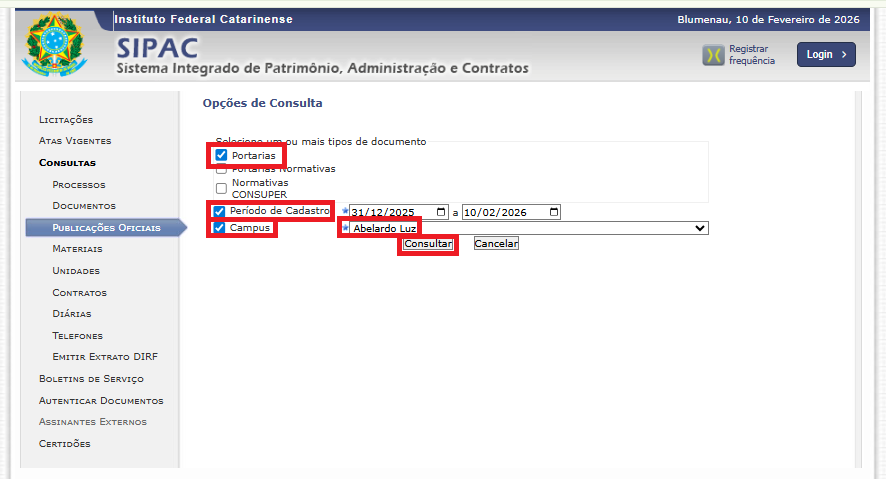This screenshot has width=886, height=479.
Task: Enable the Normativas CONSUPER checkbox
Action: pyautogui.click(x=221, y=188)
